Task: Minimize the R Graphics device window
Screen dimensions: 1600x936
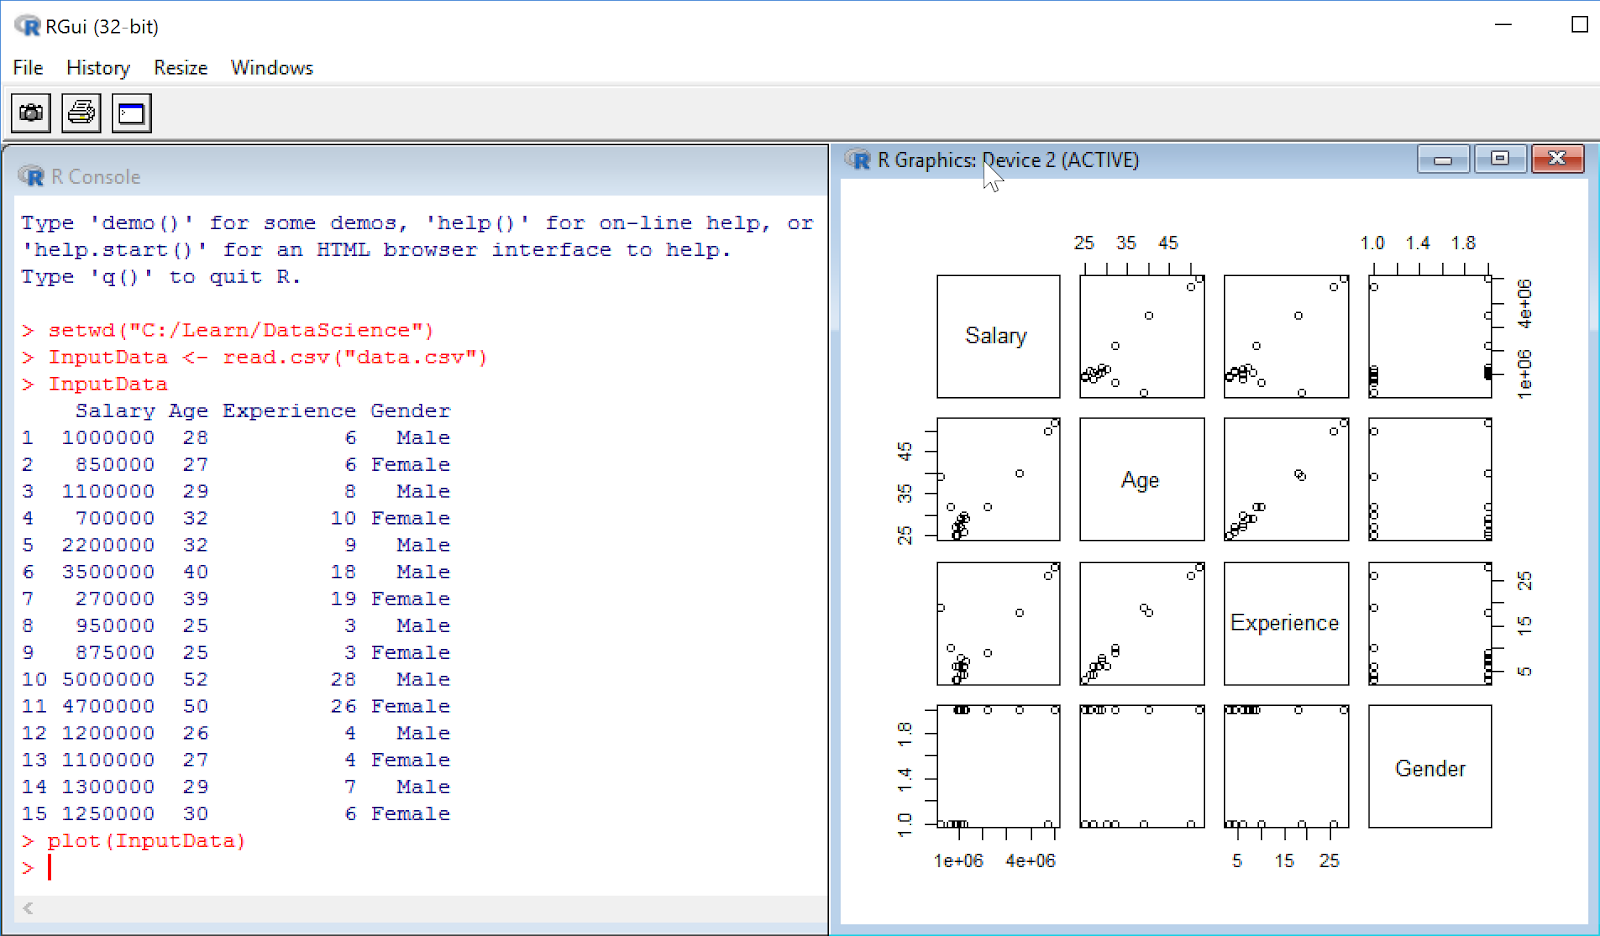Action: tap(1443, 159)
